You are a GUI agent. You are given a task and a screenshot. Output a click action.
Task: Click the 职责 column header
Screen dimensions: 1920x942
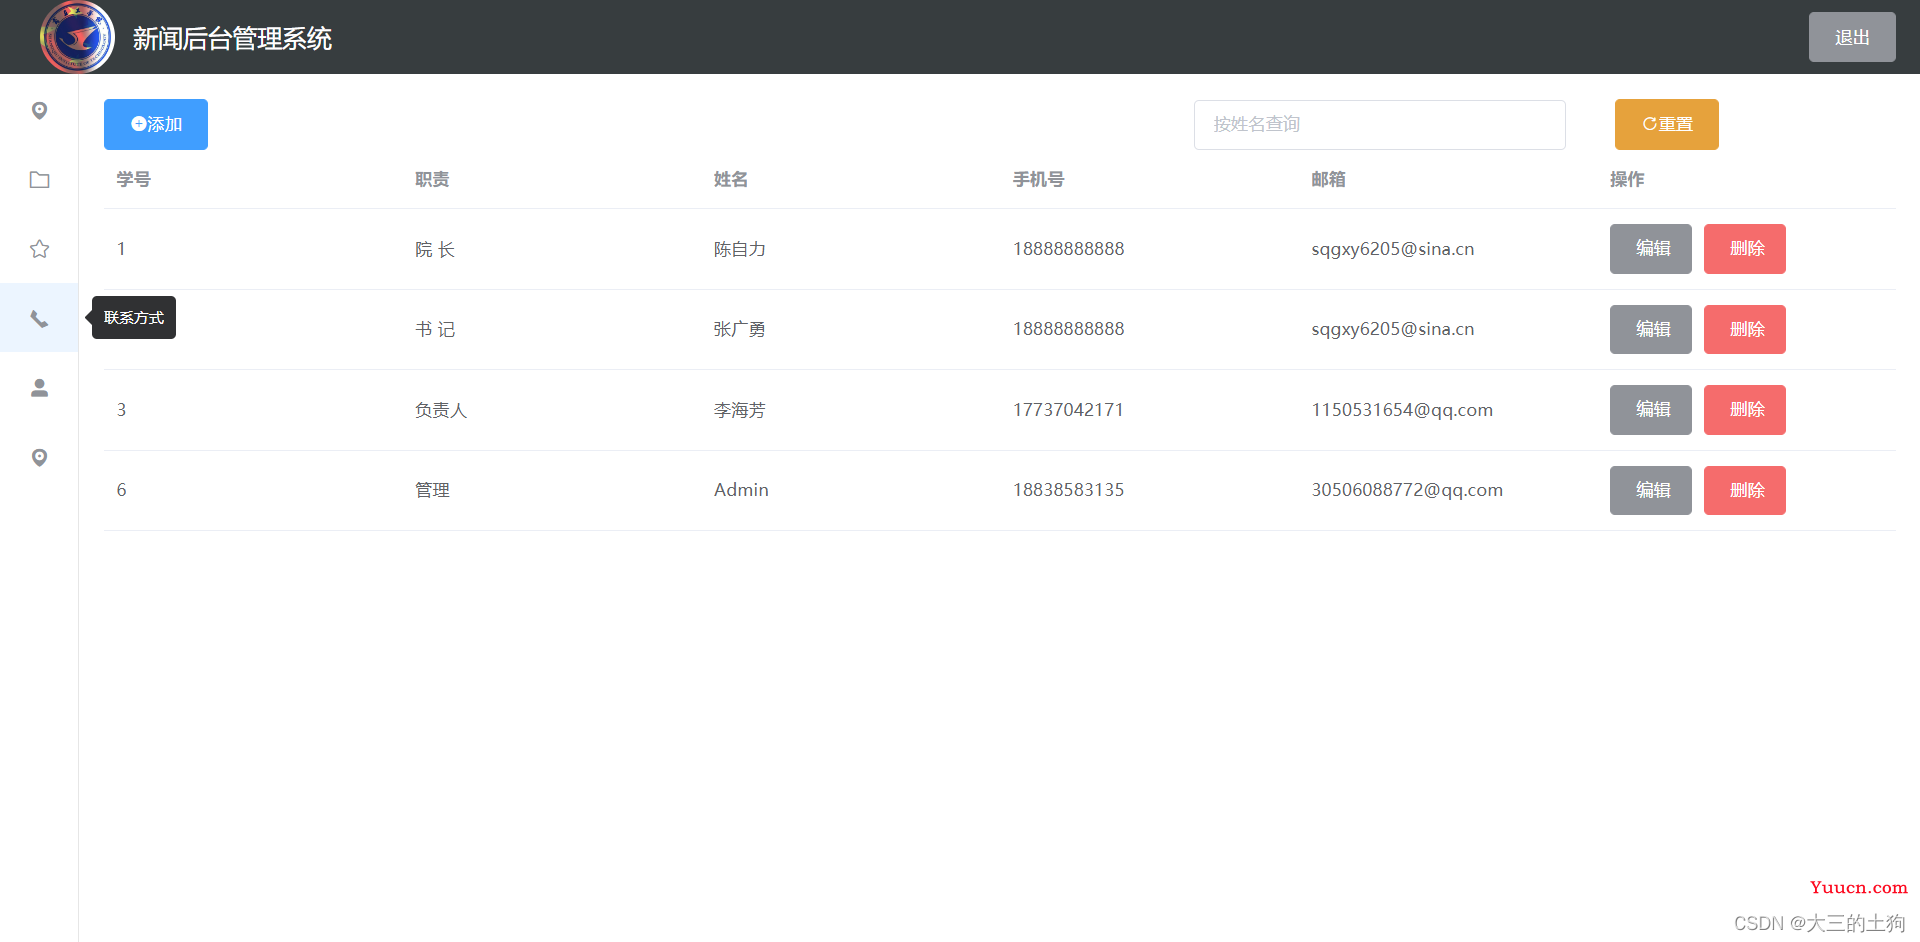[432, 179]
